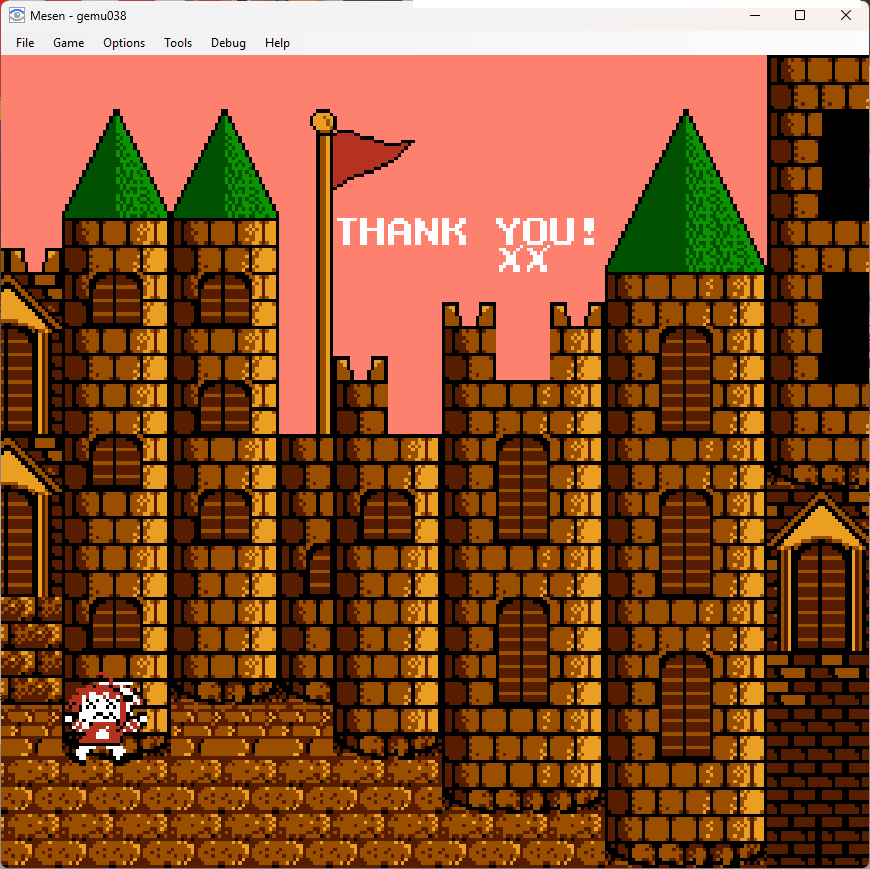The height and width of the screenshot is (869, 870).
Task: Click the XX text below YOU
Action: point(523,259)
